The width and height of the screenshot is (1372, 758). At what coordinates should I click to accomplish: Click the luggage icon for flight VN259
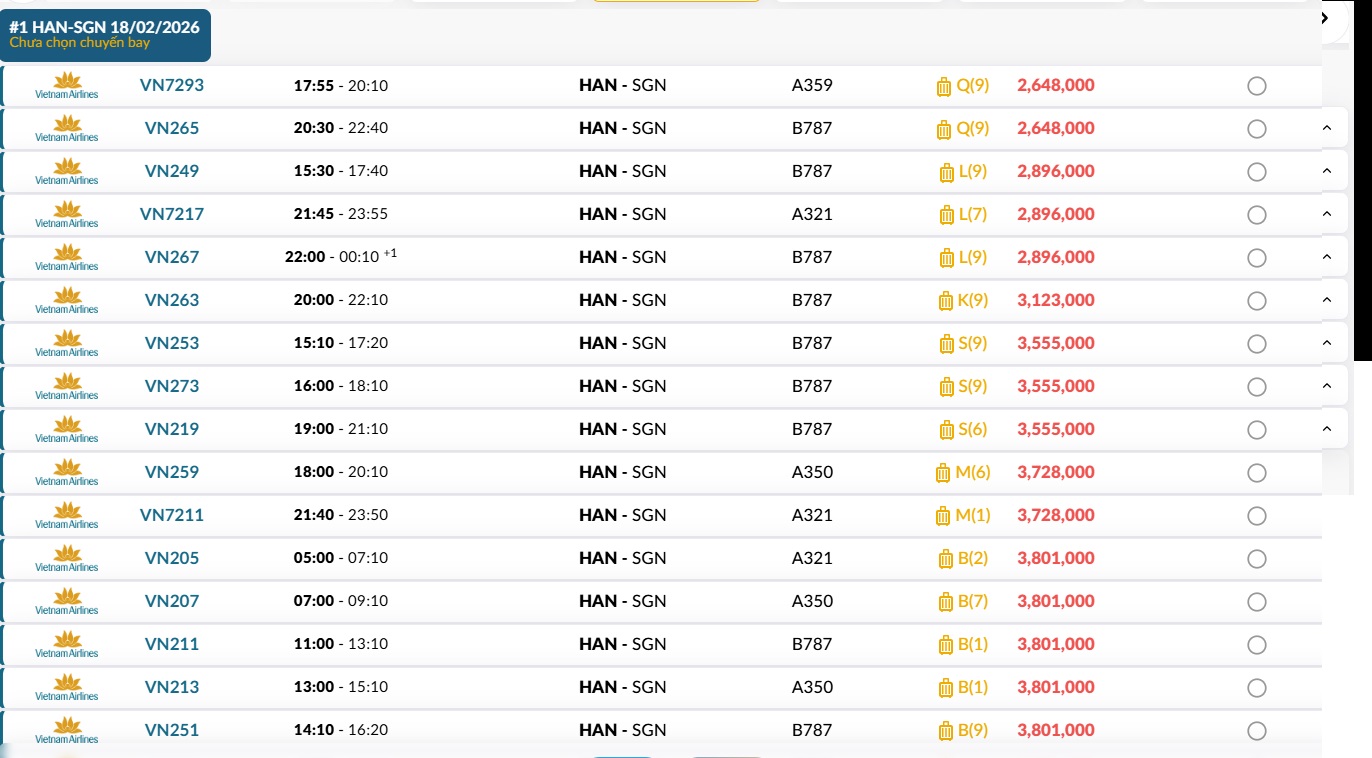click(x=942, y=473)
